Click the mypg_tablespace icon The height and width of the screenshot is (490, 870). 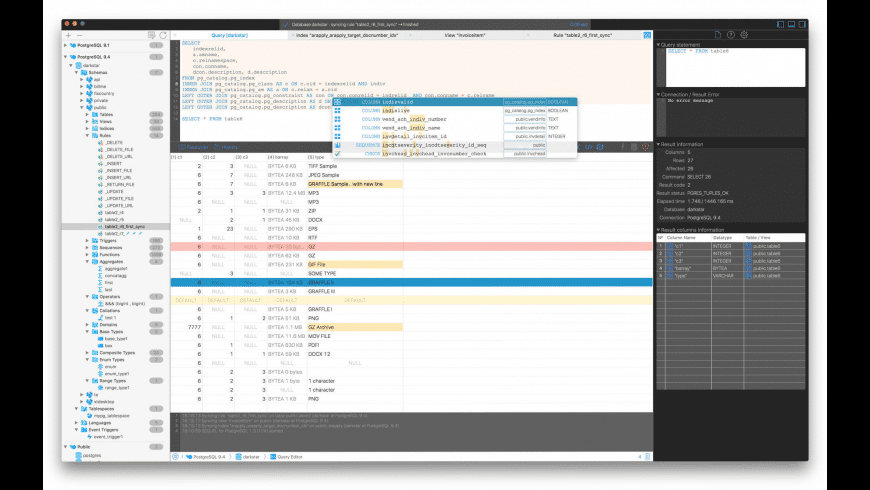(89, 416)
